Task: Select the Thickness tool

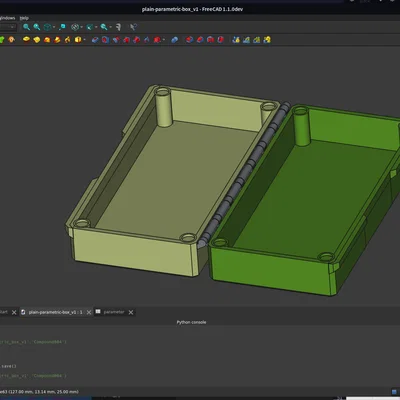Action: 220,40
